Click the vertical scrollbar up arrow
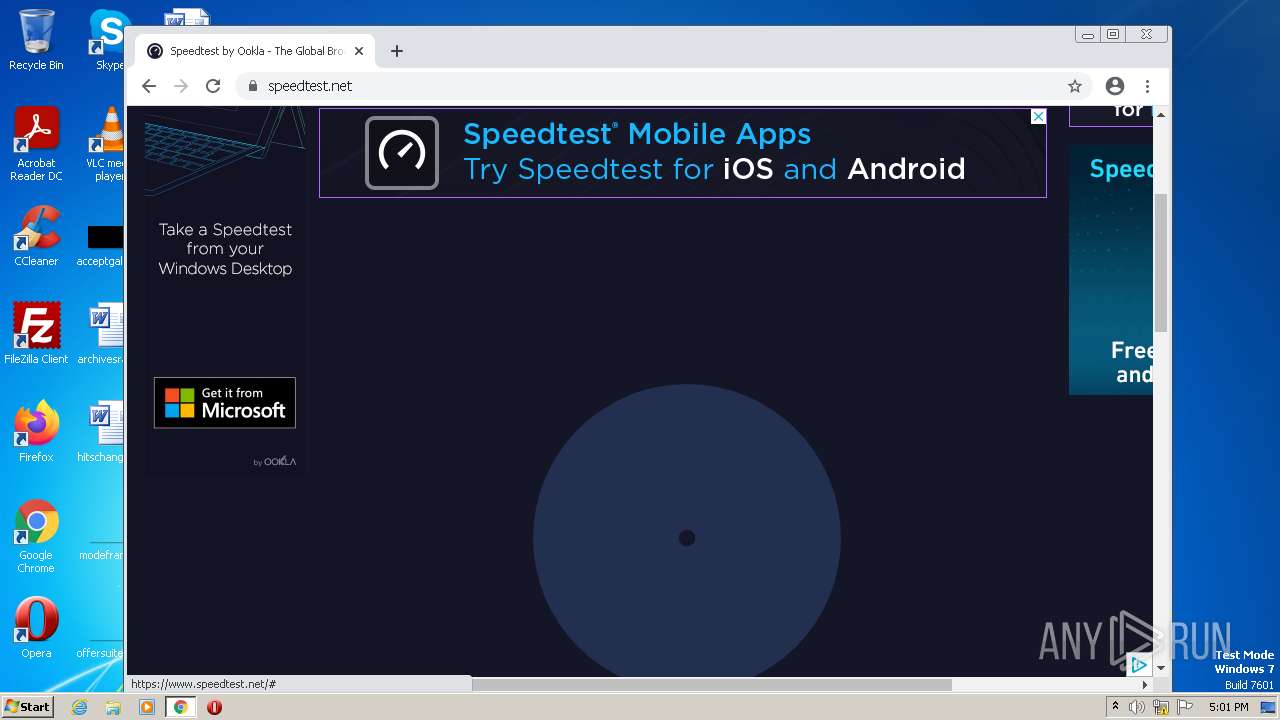 point(1161,115)
